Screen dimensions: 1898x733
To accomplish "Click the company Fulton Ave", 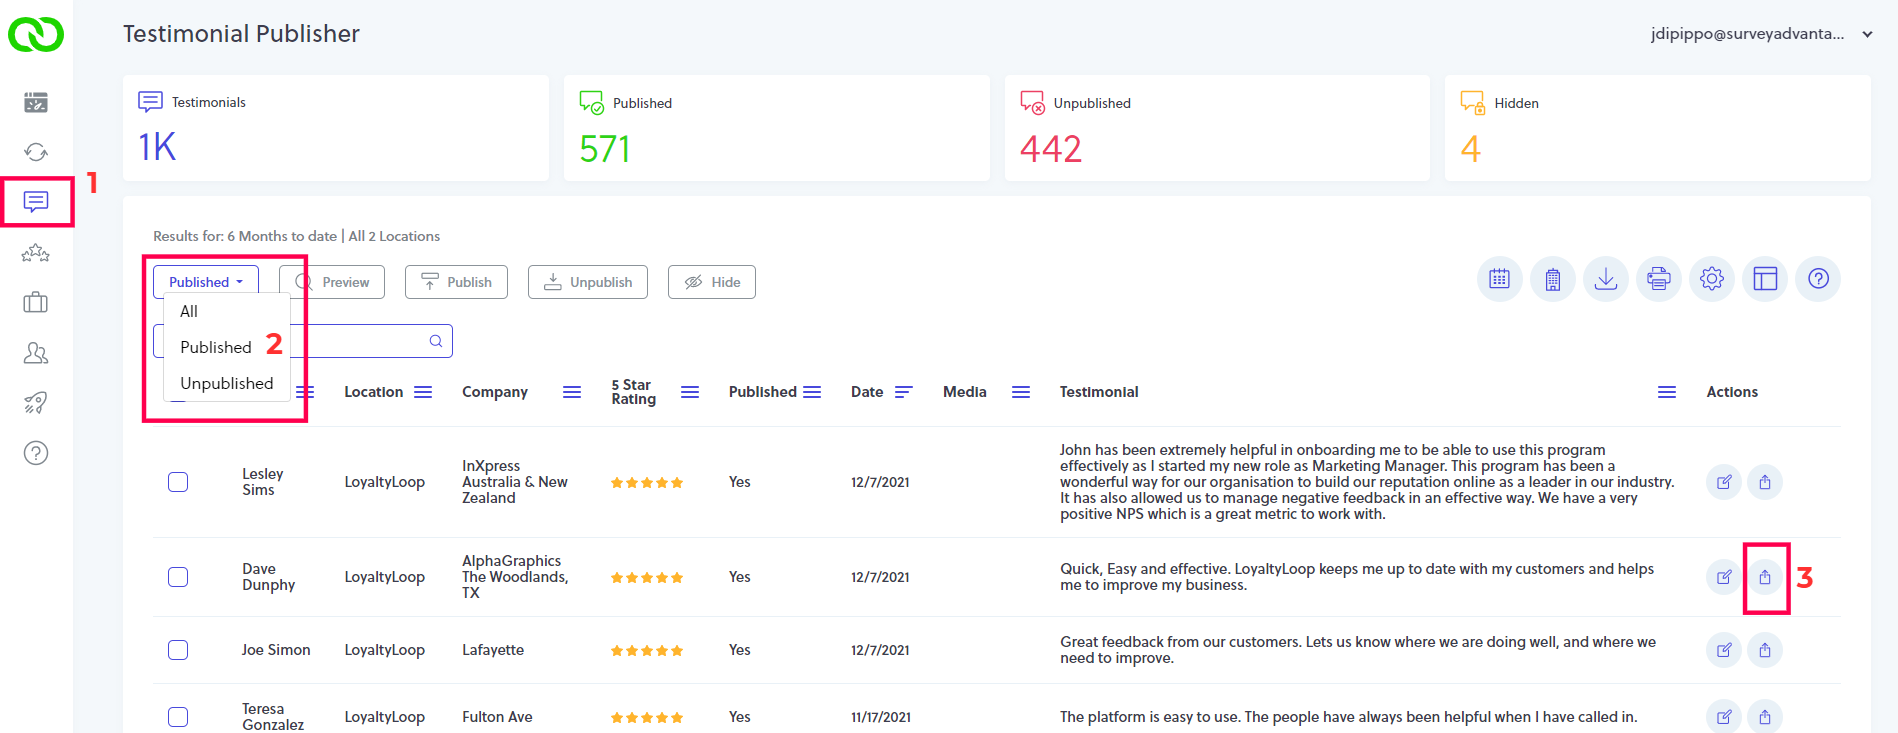I will coord(497,717).
